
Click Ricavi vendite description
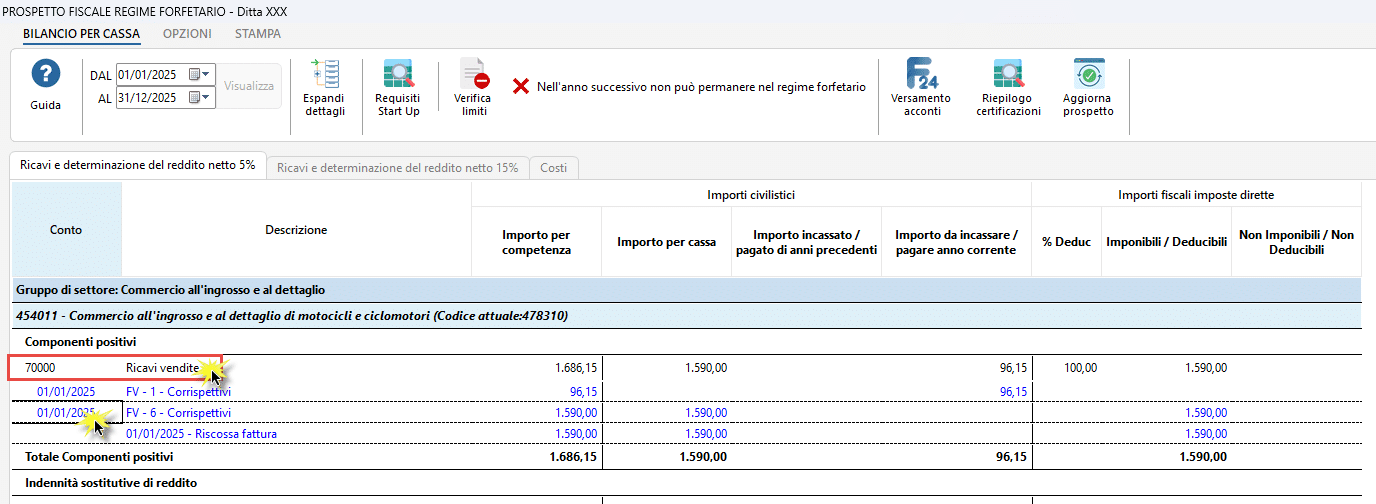(x=162, y=368)
